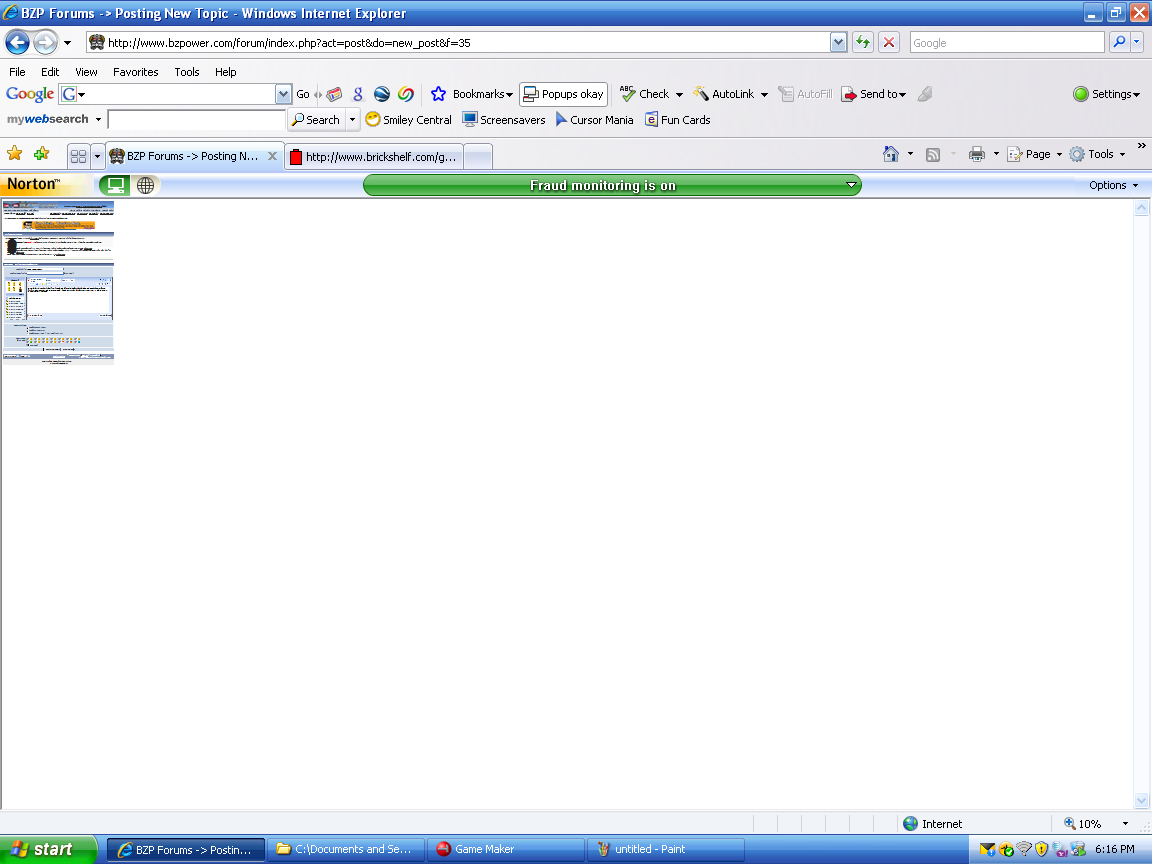Click the Go button on Google toolbar

pyautogui.click(x=303, y=94)
